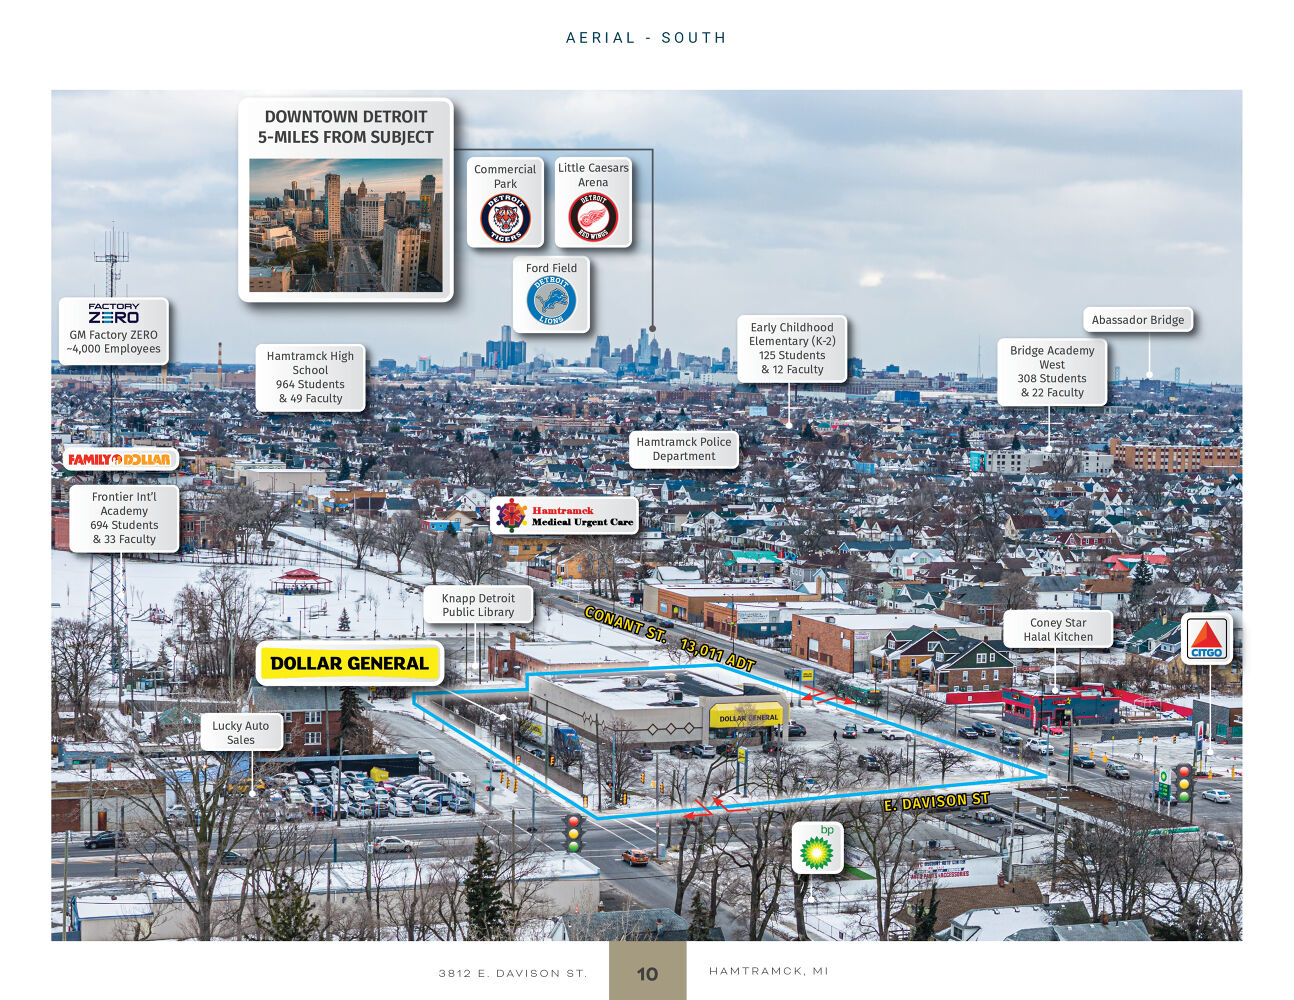Viewport: 1294px width, 1000px height.
Task: Click the 3812 E. Davison St. footer
Action: pos(512,973)
